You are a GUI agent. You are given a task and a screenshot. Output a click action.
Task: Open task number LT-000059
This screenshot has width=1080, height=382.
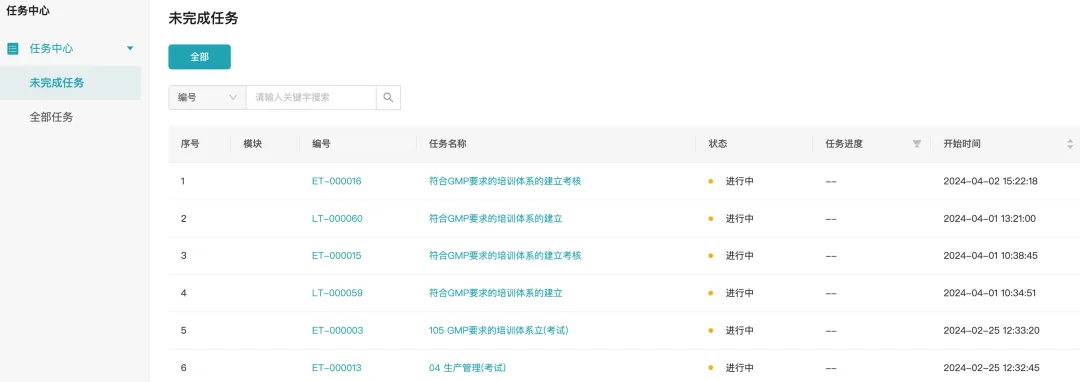coord(338,293)
